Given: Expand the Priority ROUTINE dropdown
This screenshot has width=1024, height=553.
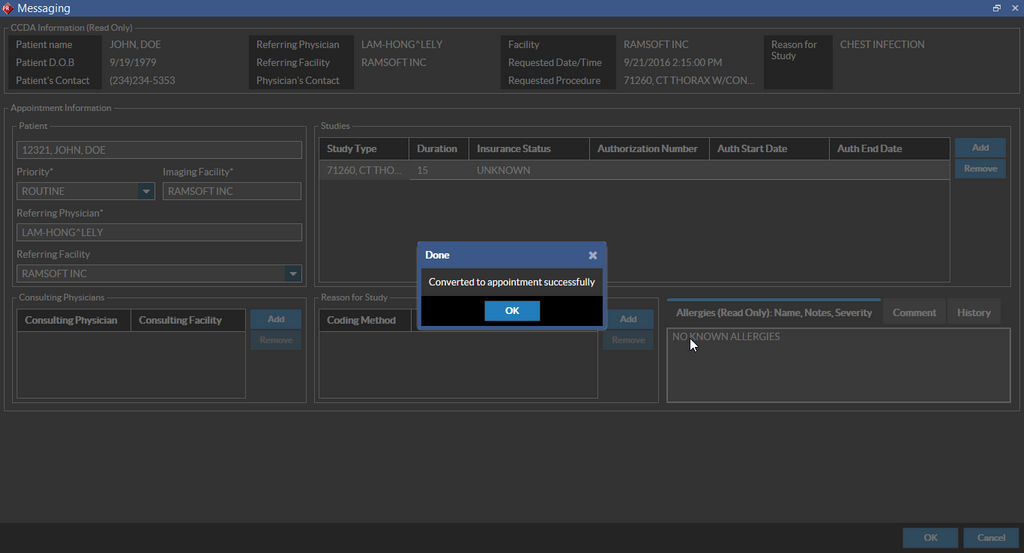Looking at the screenshot, I should [x=146, y=191].
